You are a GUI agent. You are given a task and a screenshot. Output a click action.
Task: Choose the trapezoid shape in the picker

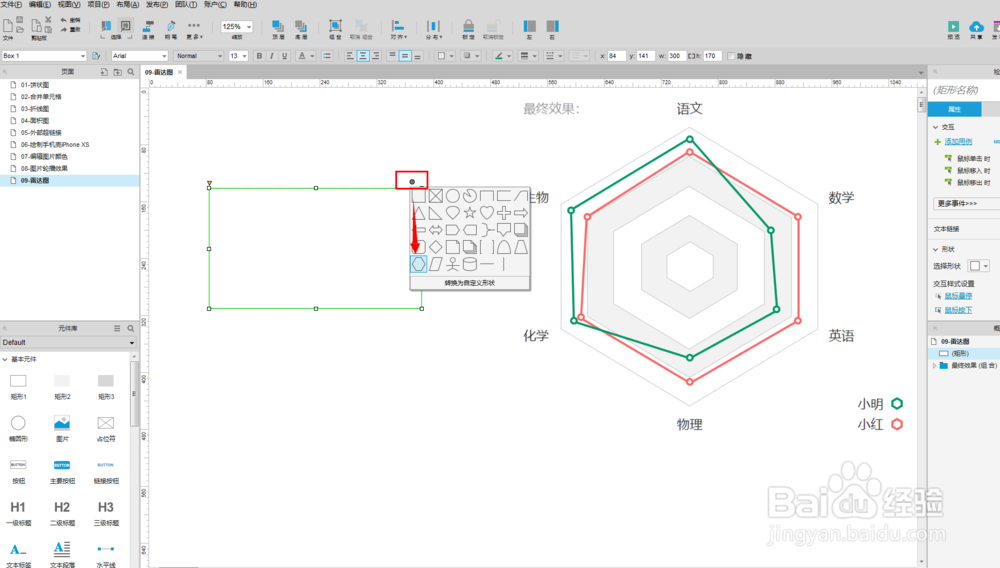pos(521,247)
